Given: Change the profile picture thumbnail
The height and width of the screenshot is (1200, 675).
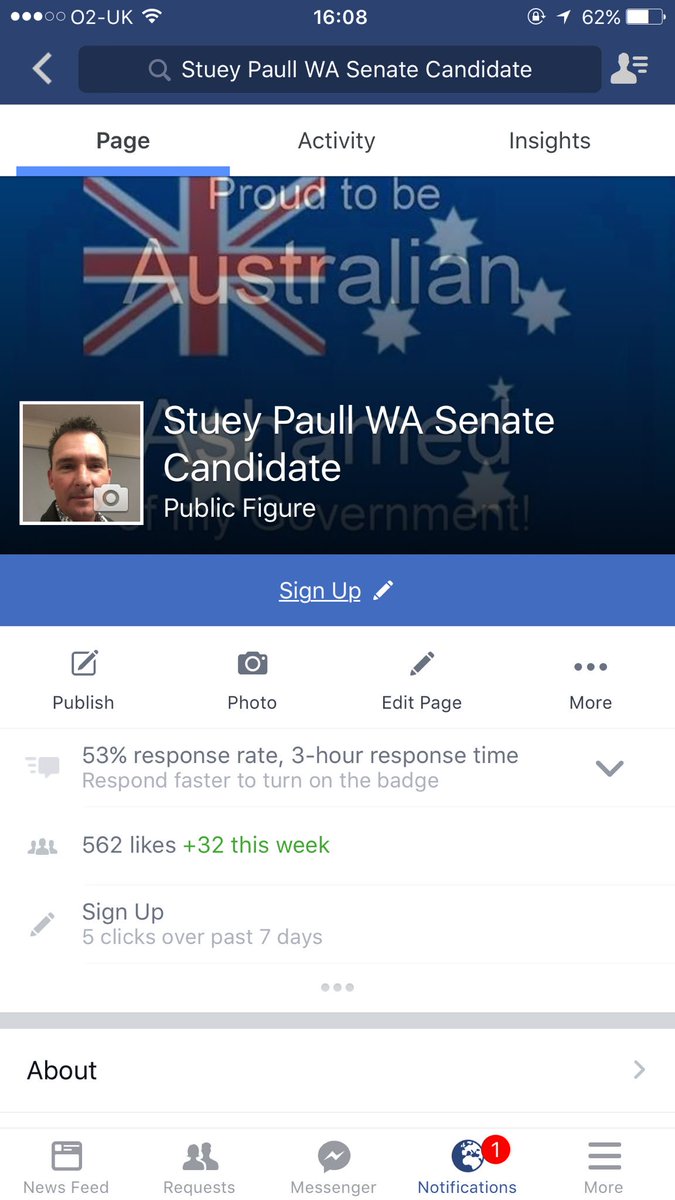Looking at the screenshot, I should (x=82, y=463).
